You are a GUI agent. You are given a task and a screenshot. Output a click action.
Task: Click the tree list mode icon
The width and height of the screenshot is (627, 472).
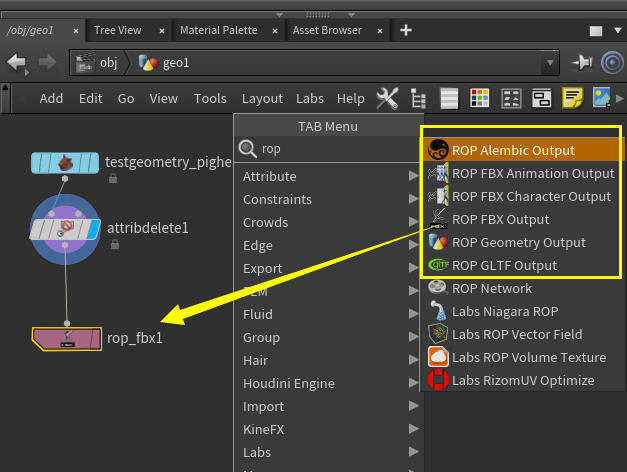tap(418, 98)
